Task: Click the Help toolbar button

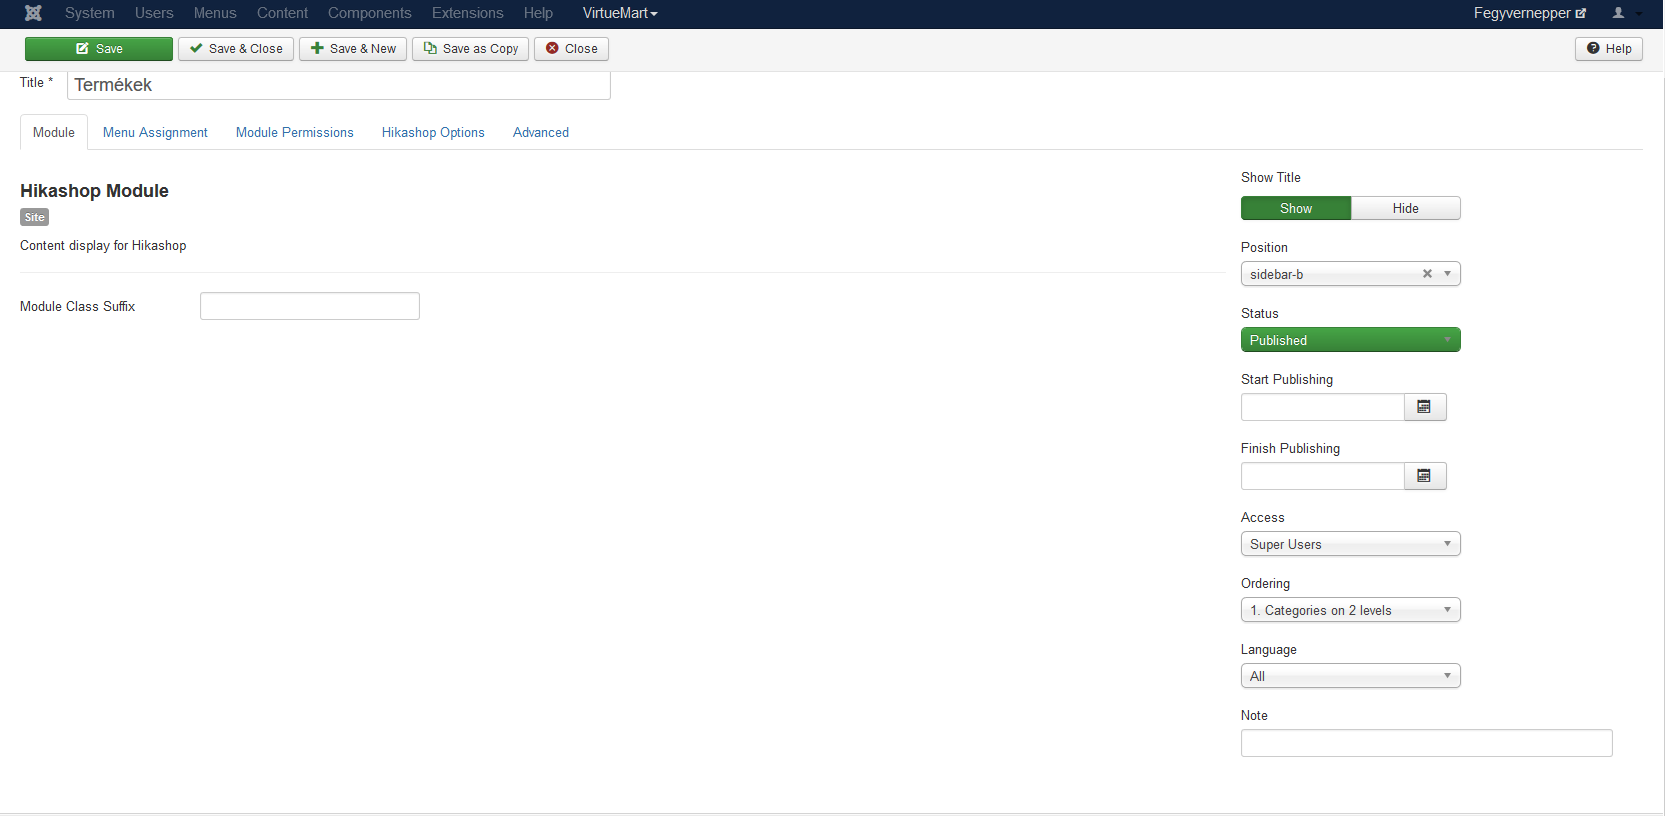Action: [x=1609, y=49]
